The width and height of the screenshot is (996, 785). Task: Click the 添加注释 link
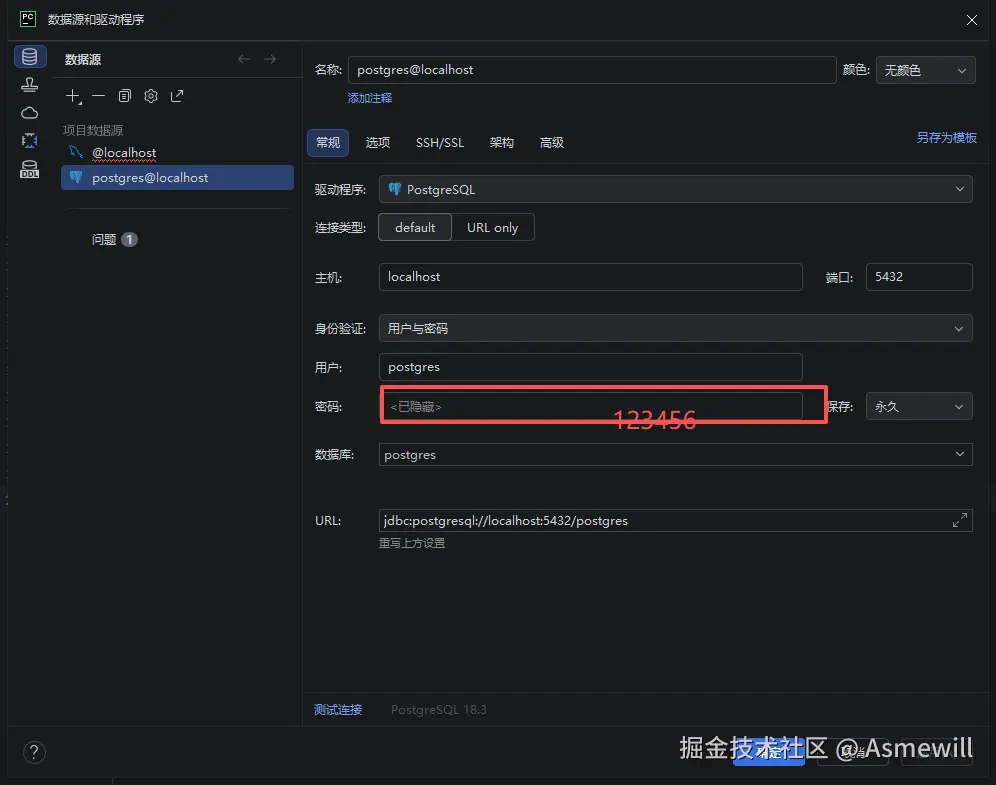tap(370, 98)
